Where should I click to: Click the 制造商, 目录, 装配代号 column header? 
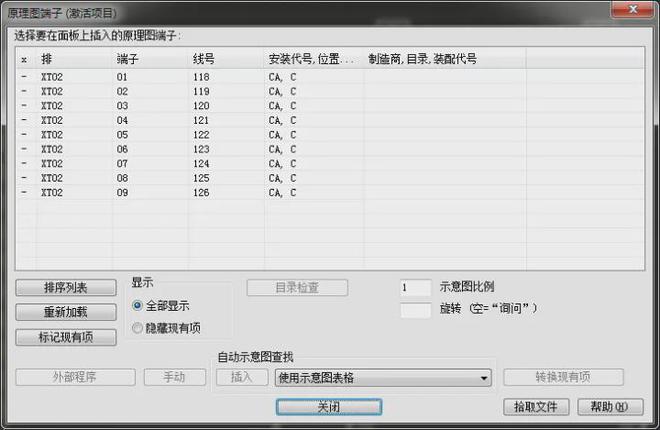pos(445,59)
